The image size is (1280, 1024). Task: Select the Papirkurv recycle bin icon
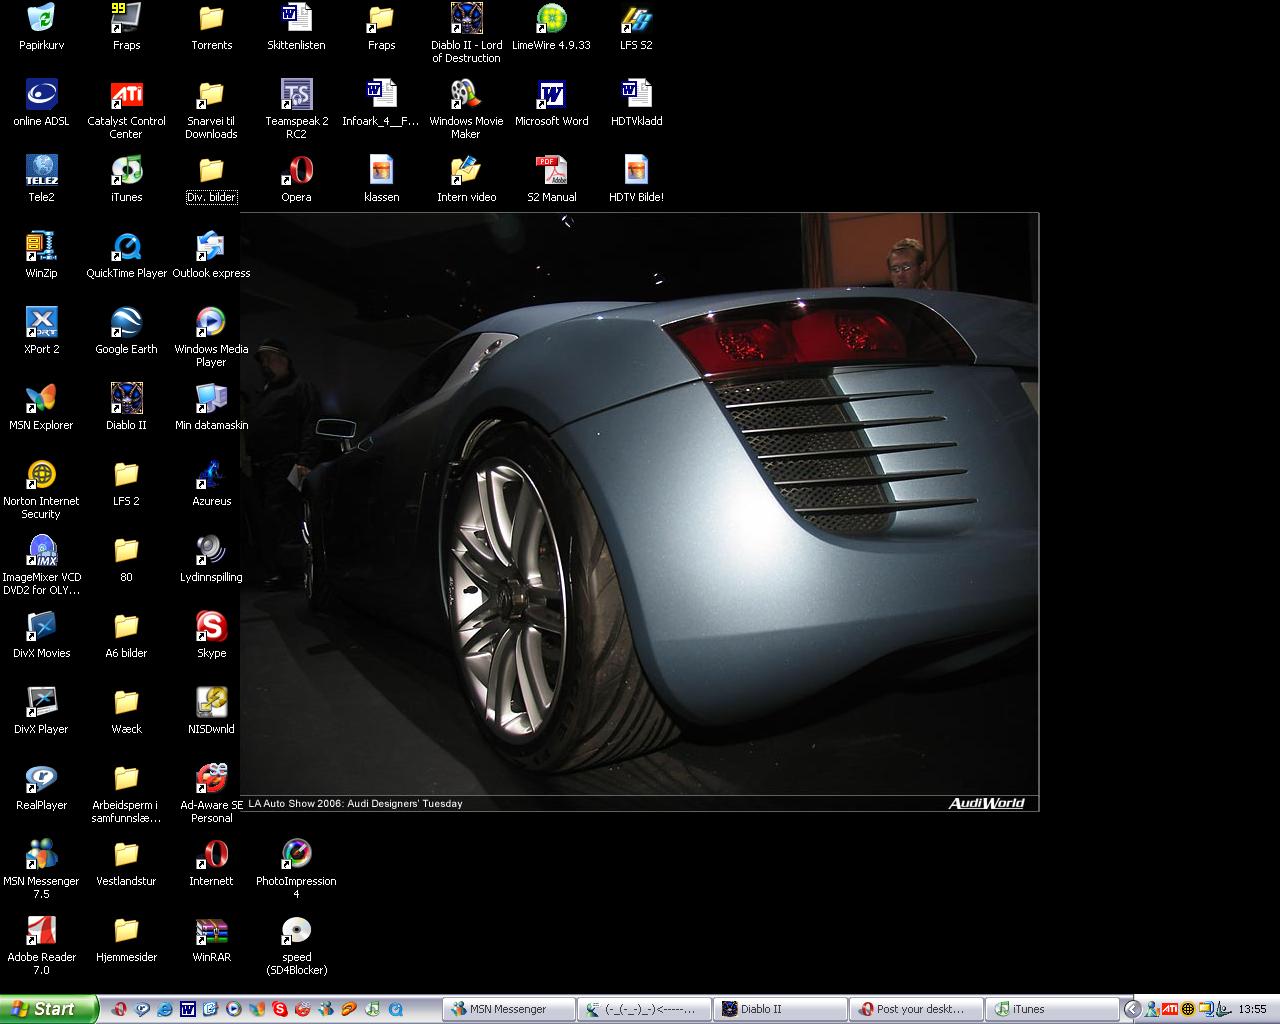coord(41,19)
